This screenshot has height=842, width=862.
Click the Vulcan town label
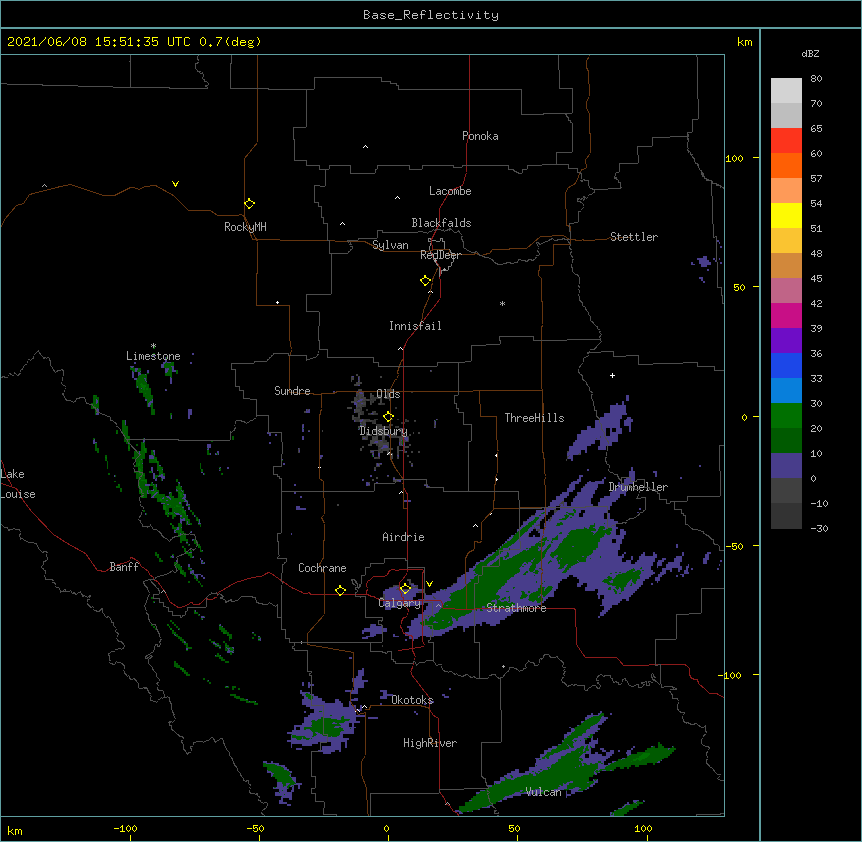(x=543, y=792)
